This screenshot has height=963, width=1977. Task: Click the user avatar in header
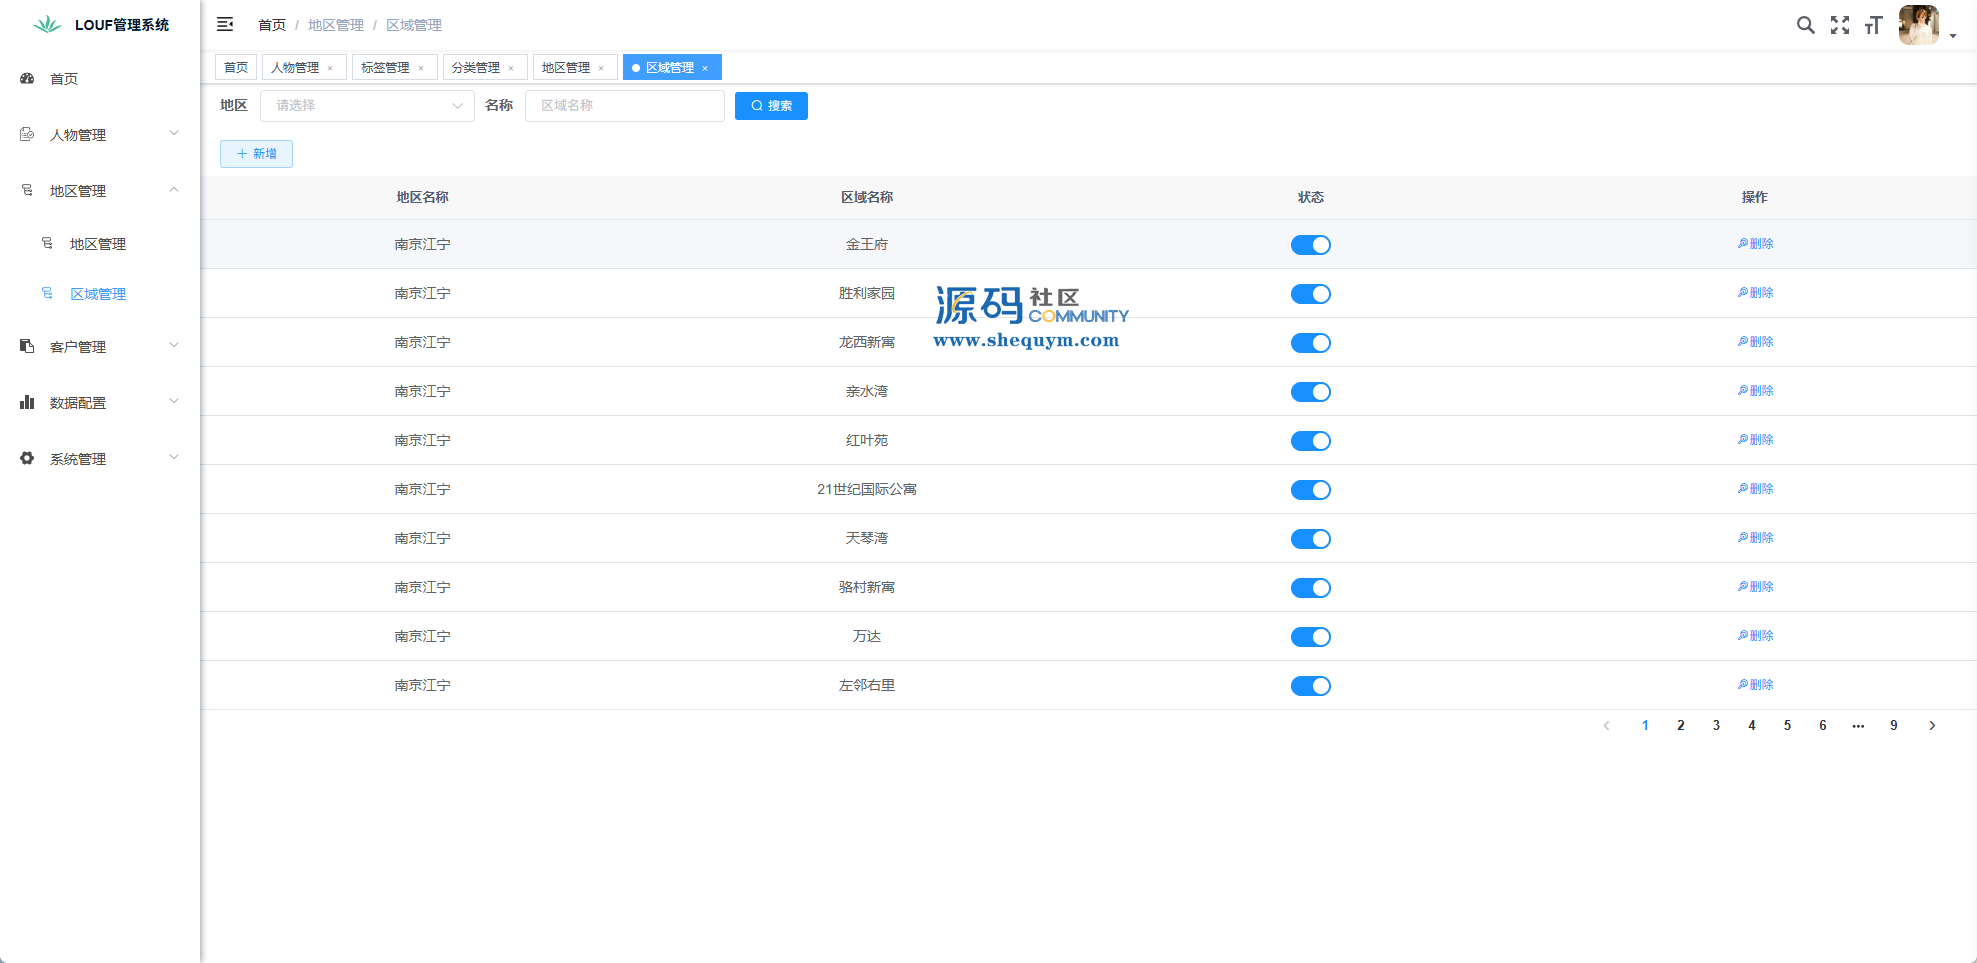coord(1918,25)
